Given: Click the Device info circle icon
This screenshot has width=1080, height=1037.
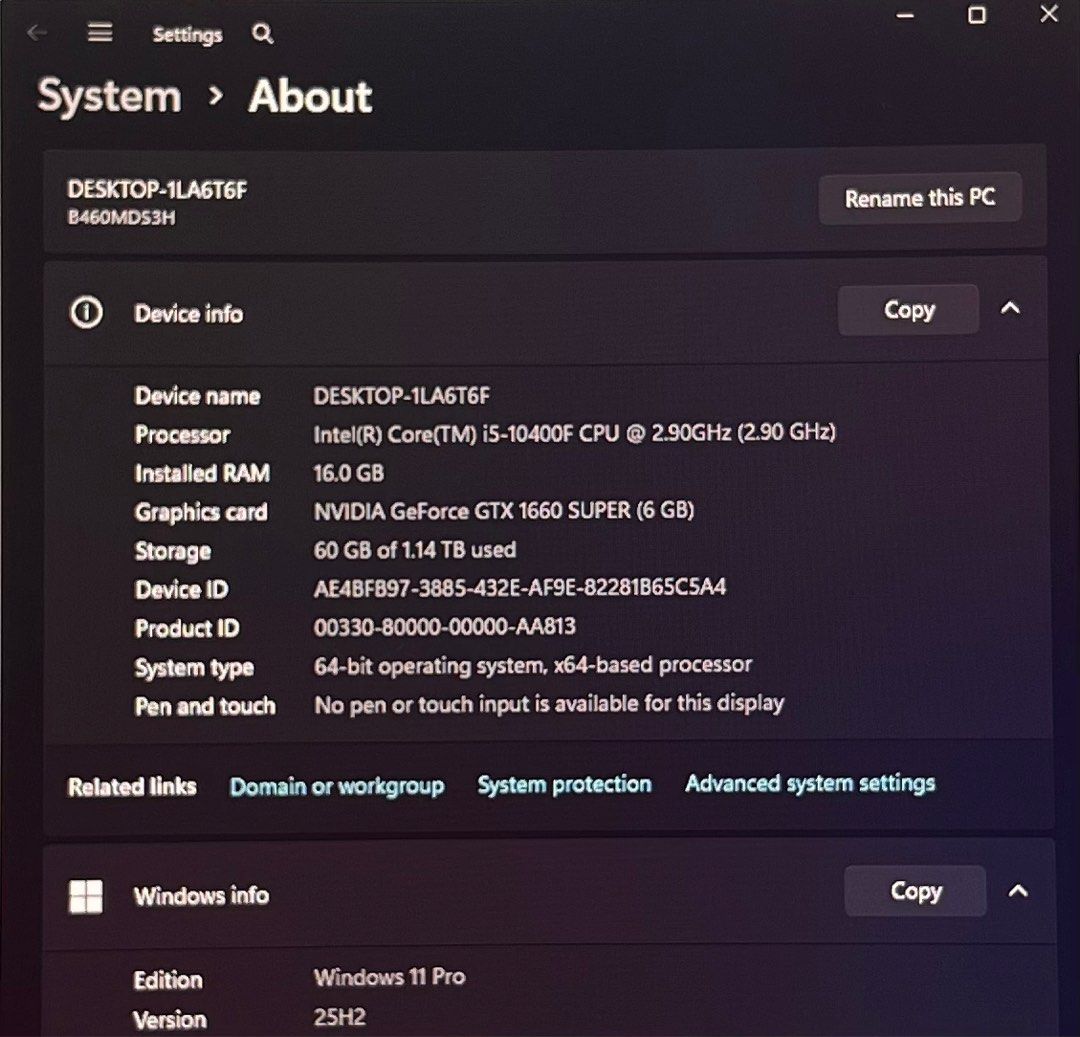Looking at the screenshot, I should (86, 313).
